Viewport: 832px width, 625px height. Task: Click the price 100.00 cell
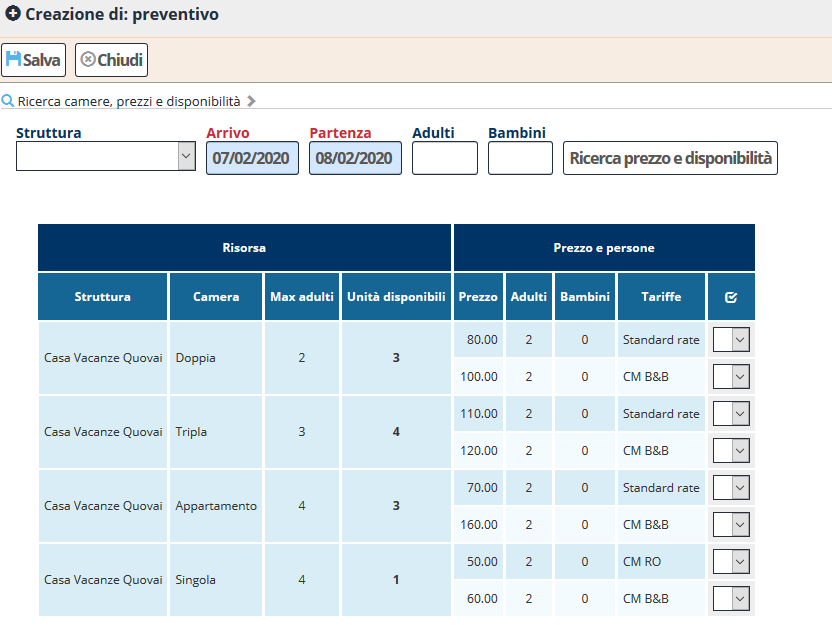[478, 377]
